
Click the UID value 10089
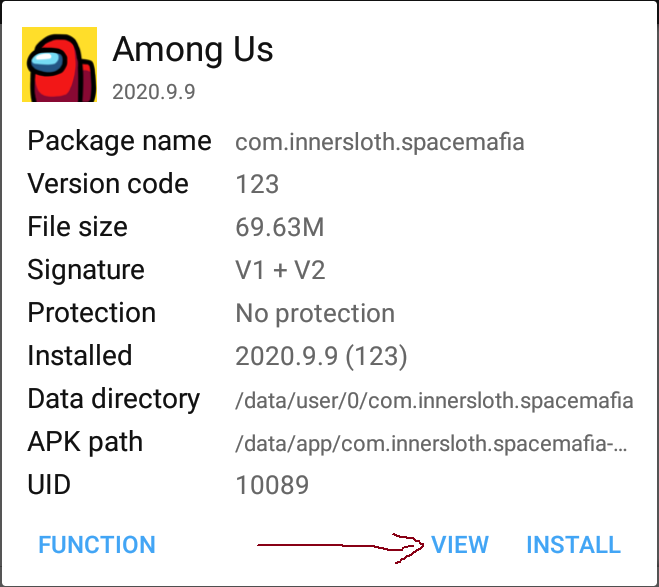coord(272,485)
